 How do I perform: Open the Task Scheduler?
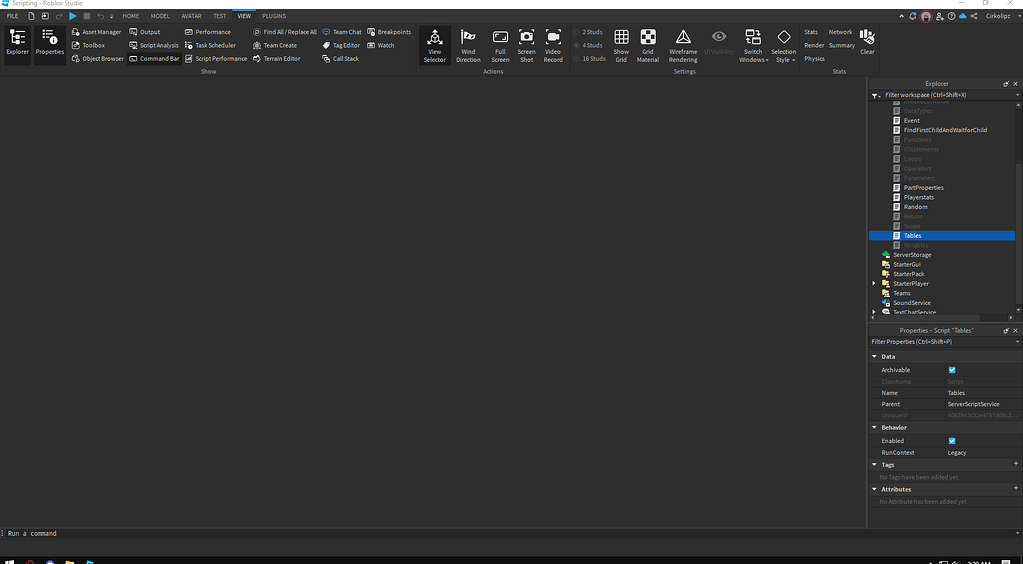pyautogui.click(x=210, y=45)
